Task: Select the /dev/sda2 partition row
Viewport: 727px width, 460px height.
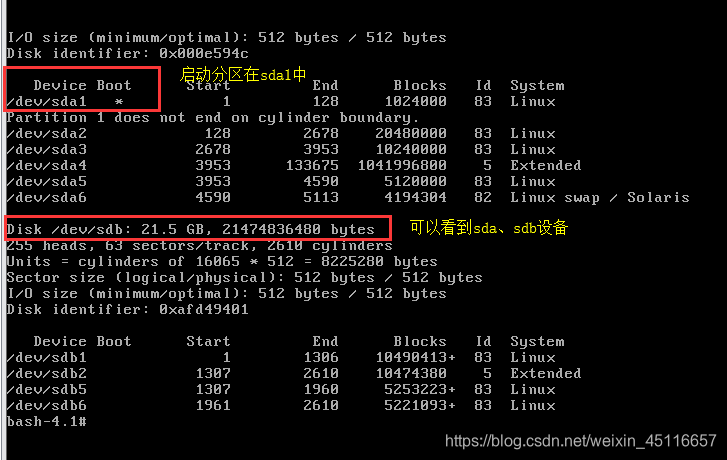Action: click(281, 134)
